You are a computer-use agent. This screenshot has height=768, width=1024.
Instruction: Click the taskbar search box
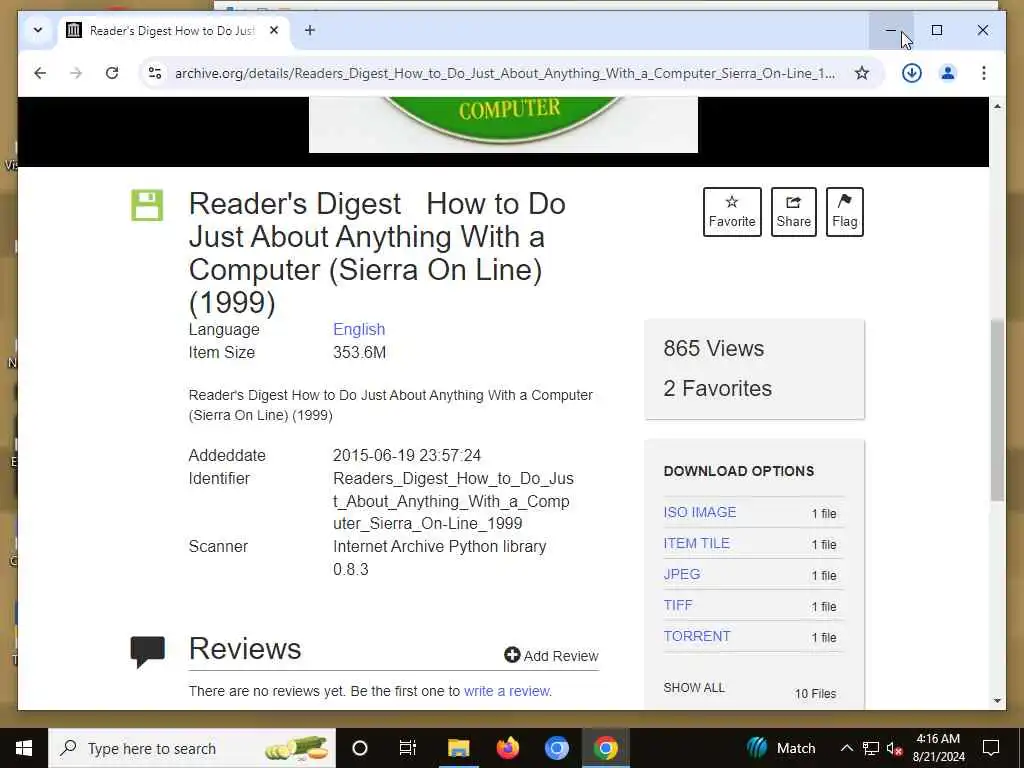point(192,748)
